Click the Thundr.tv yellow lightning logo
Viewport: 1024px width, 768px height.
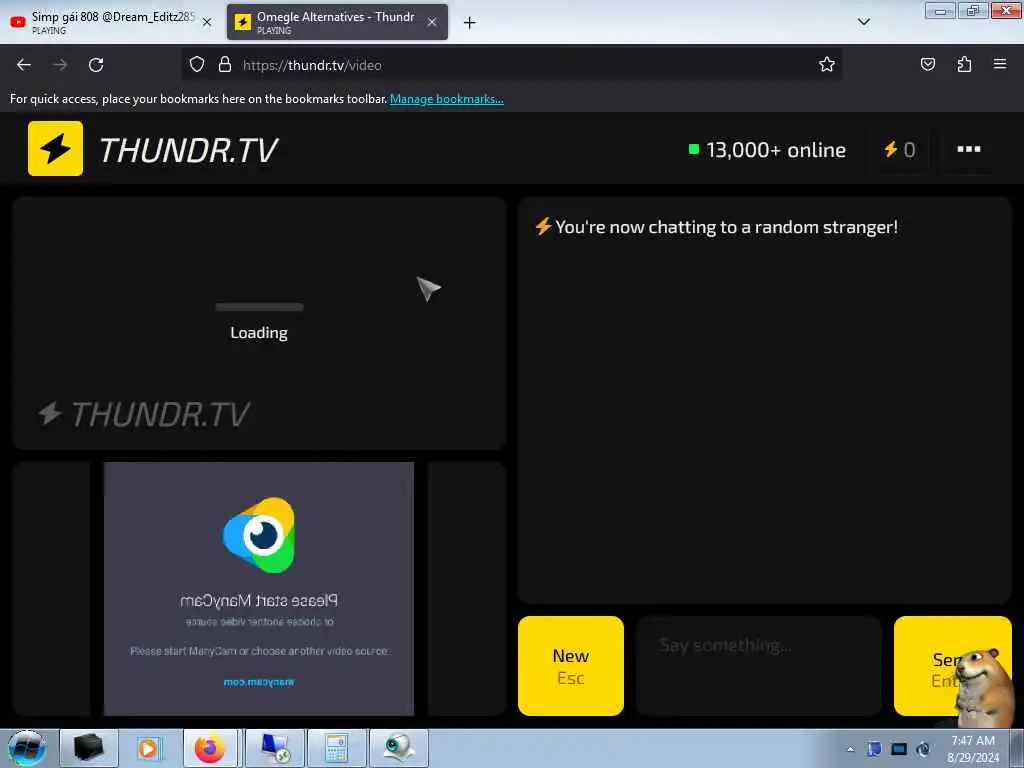tap(56, 148)
